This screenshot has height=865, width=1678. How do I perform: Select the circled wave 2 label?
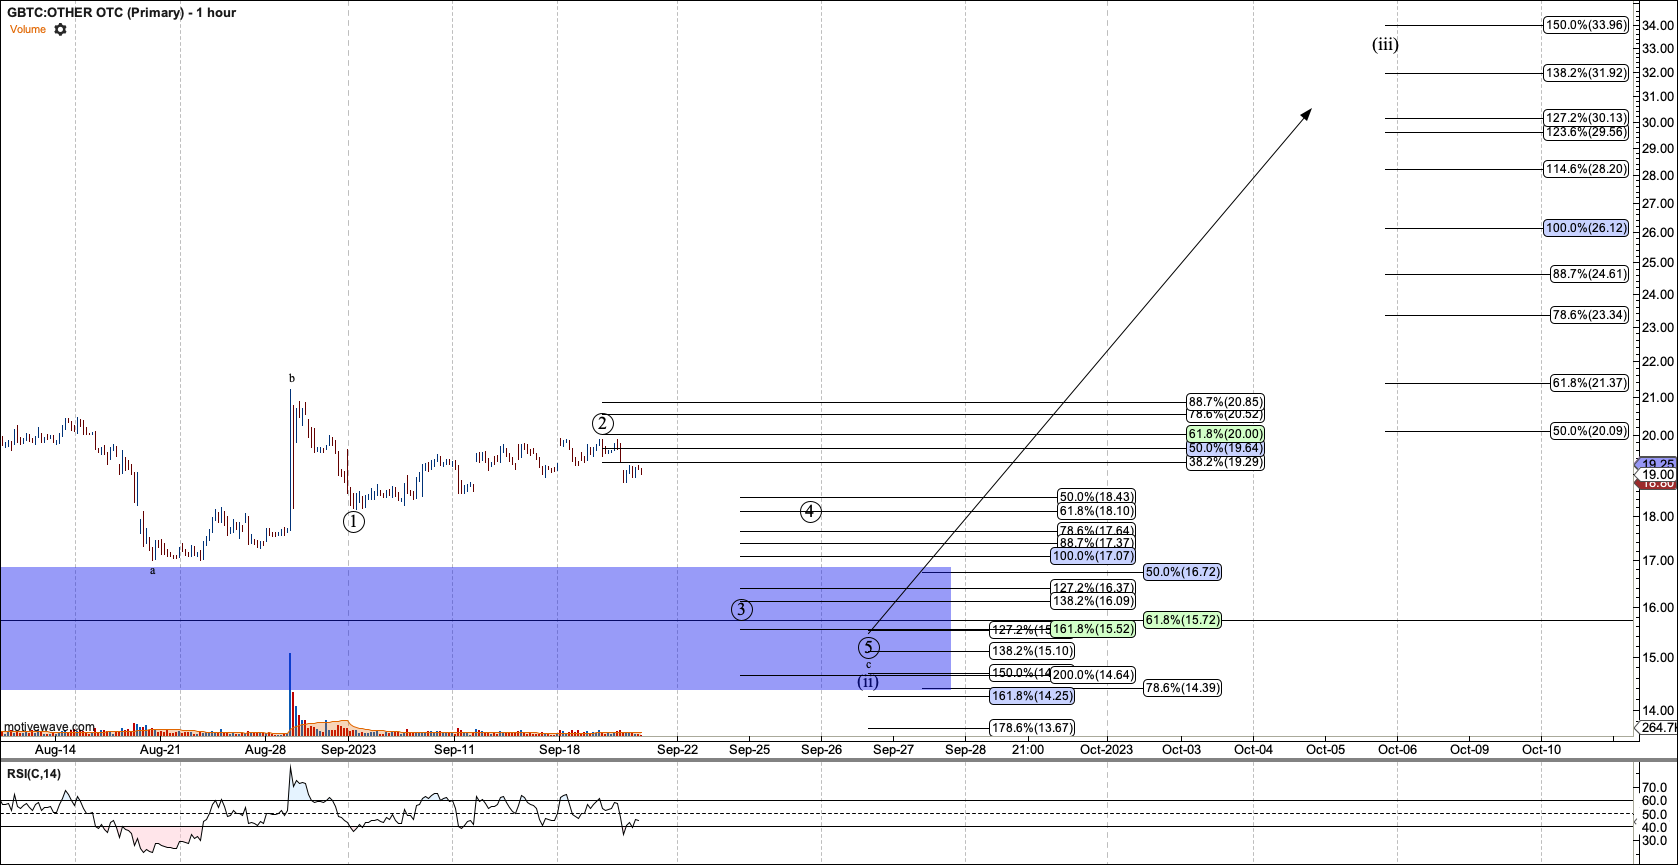point(602,423)
